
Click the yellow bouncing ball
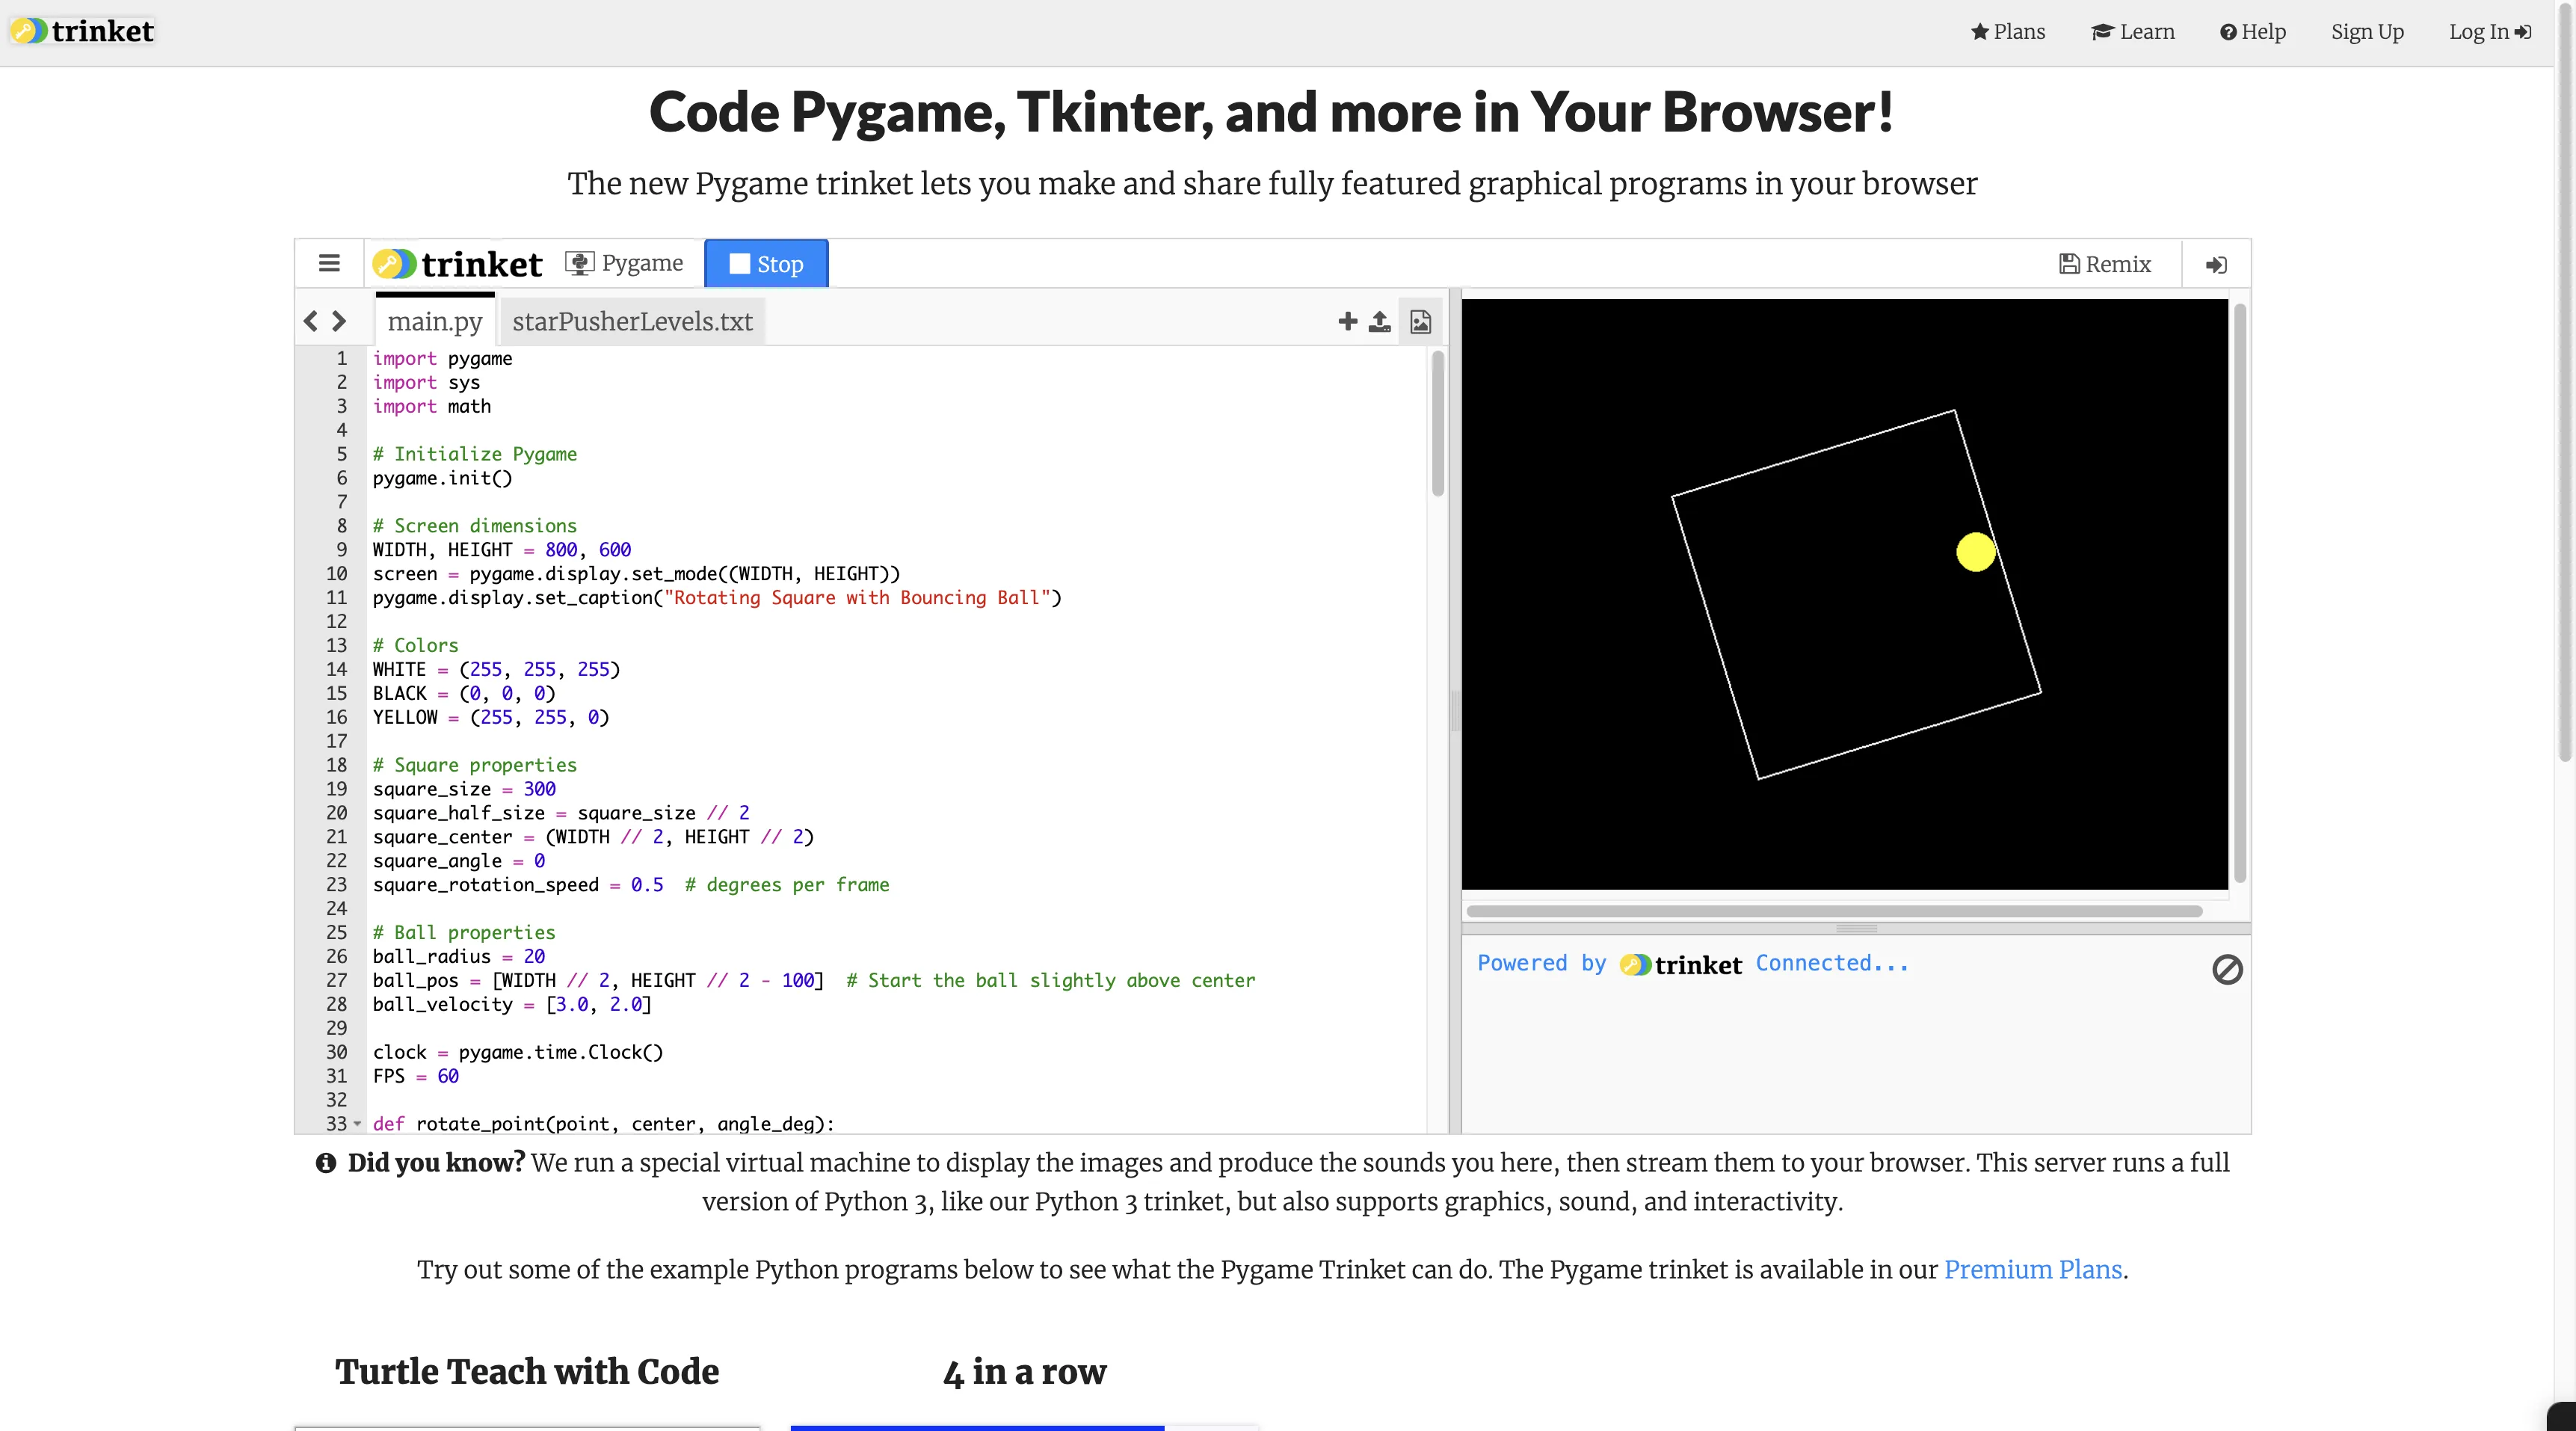(x=1976, y=552)
